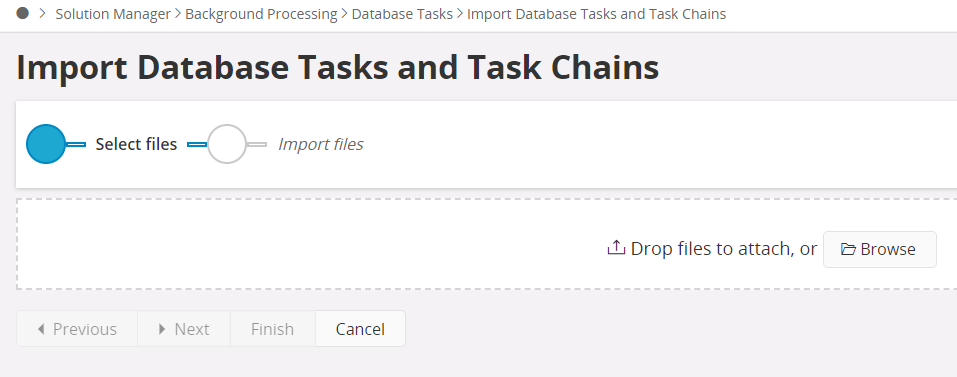Click the chevron after Solution Manager breadcrumb
This screenshot has height=377, width=957.
pyautogui.click(x=178, y=13)
